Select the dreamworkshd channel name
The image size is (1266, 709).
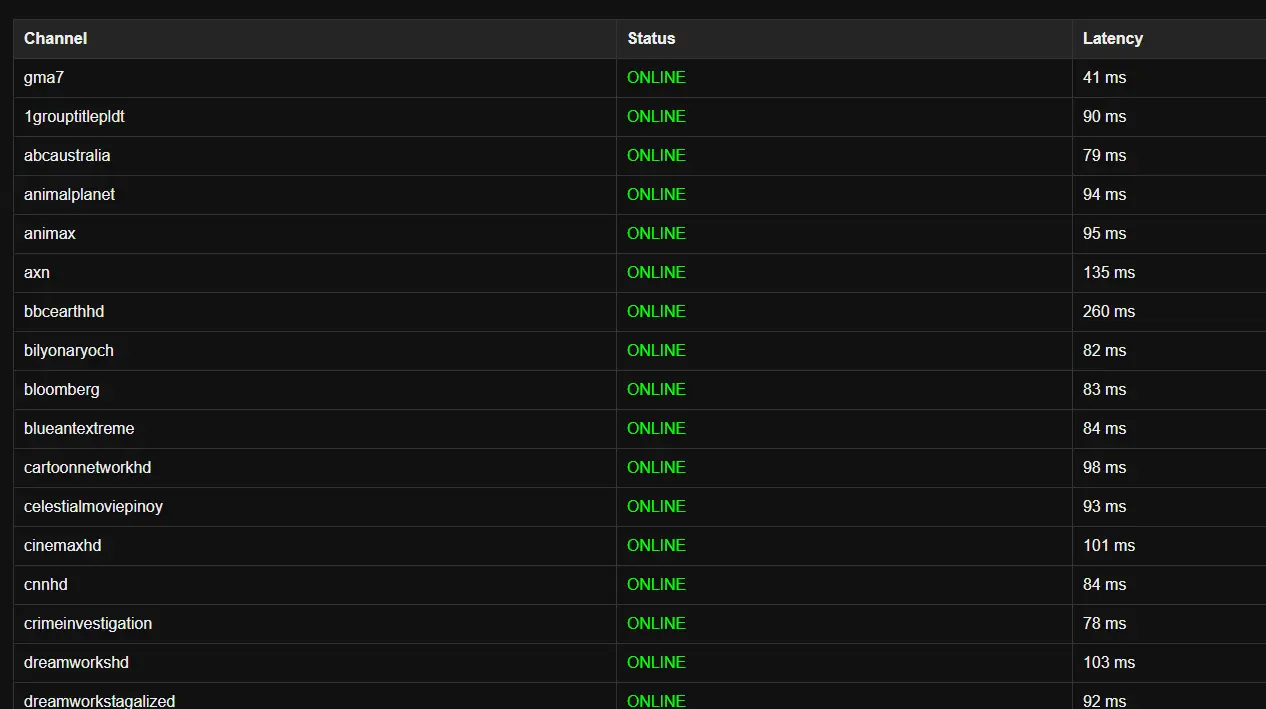pyautogui.click(x=76, y=662)
